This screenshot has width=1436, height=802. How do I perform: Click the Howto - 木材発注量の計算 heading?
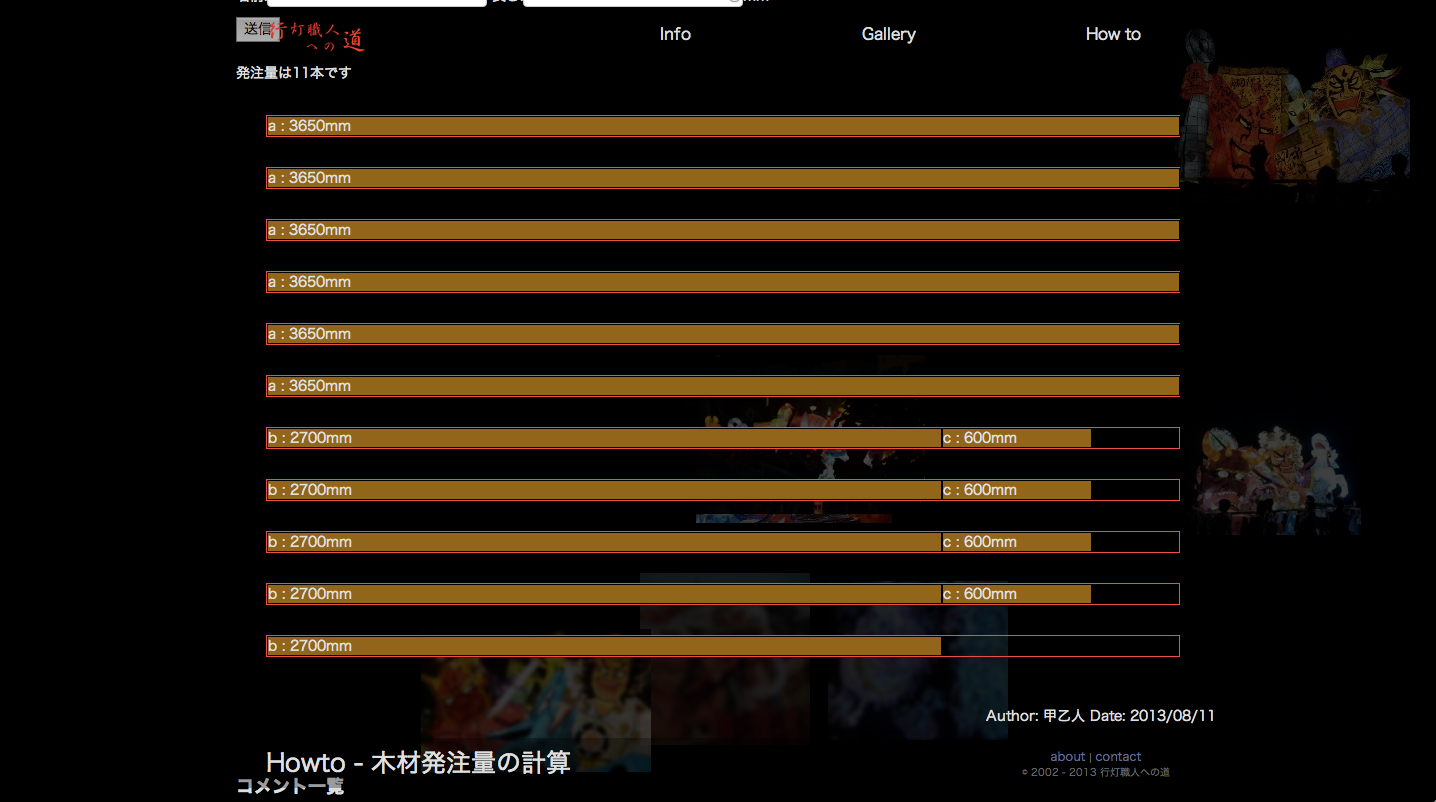click(418, 762)
